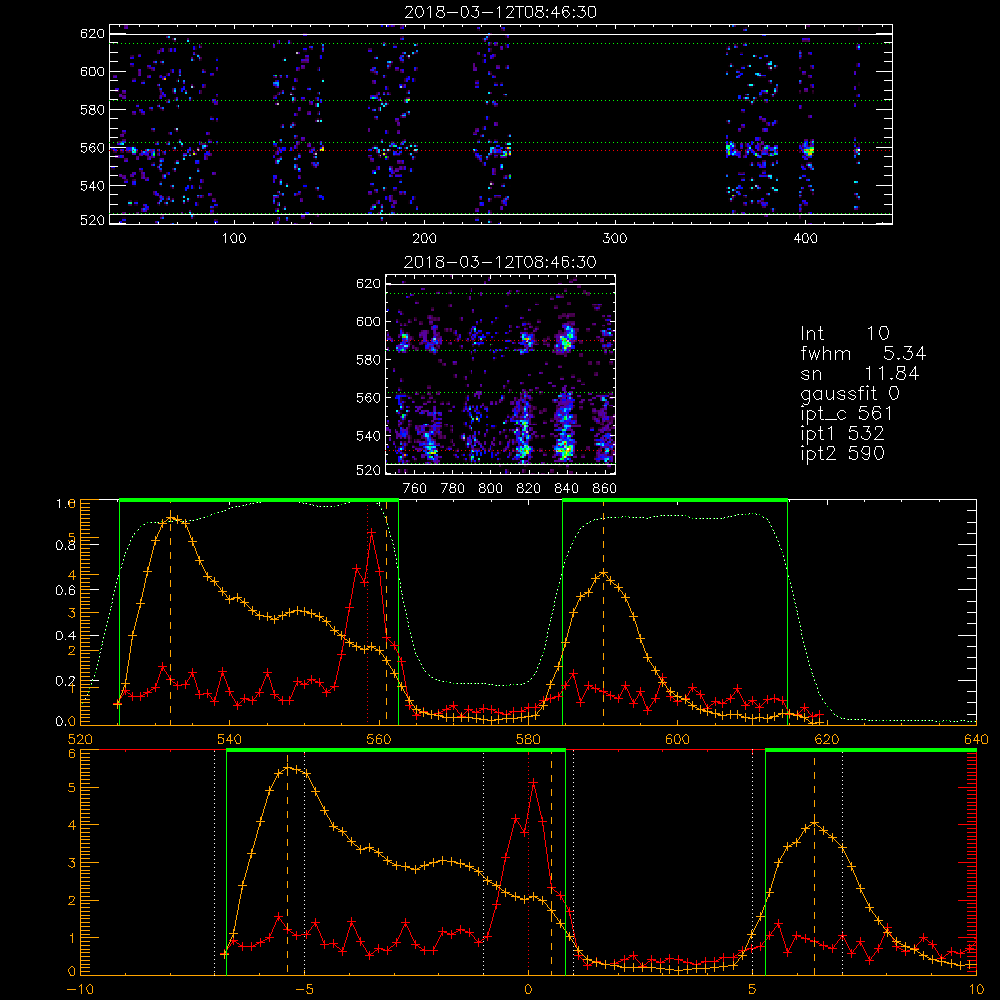Click orange curve peak near -5.4 in bottom plot
The height and width of the screenshot is (1000, 1000).
287,768
